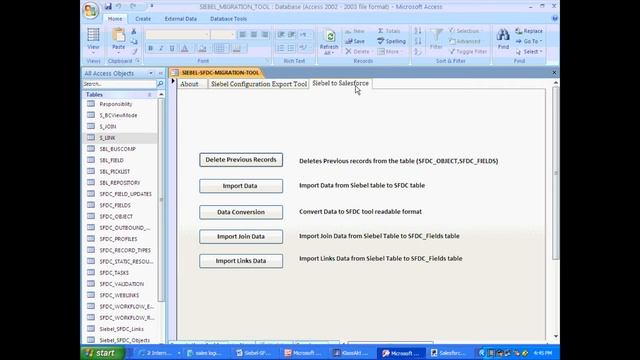
Task: Select the Siebel to Salesforce tab
Action: click(x=340, y=83)
